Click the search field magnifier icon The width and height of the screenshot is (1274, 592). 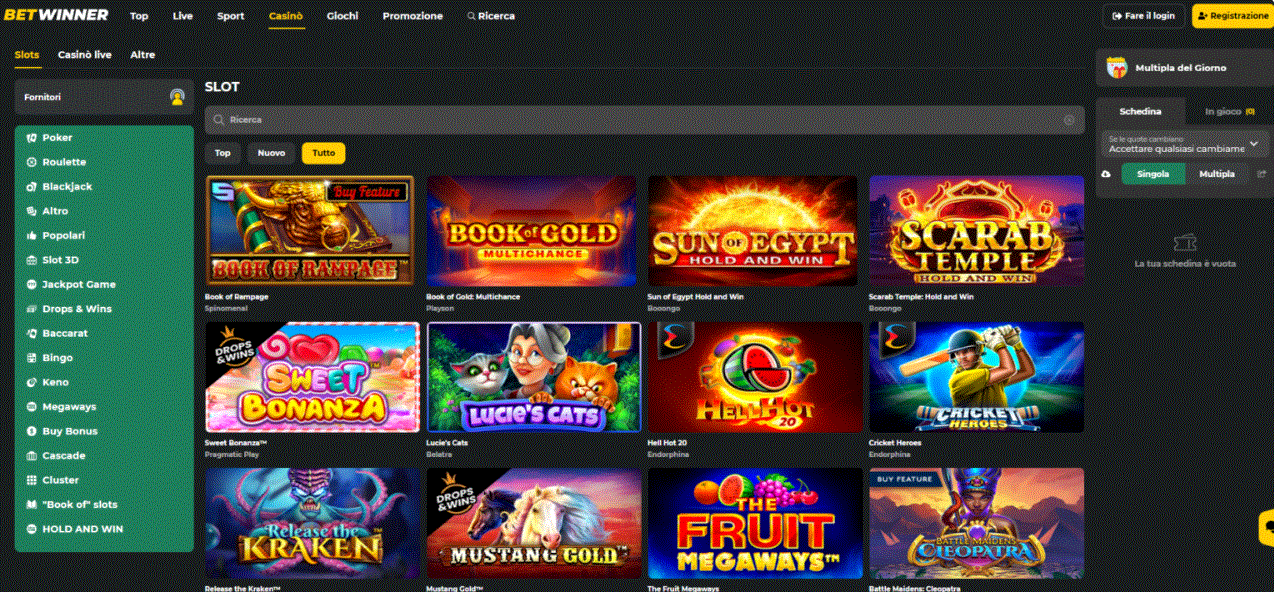pyautogui.click(x=219, y=120)
